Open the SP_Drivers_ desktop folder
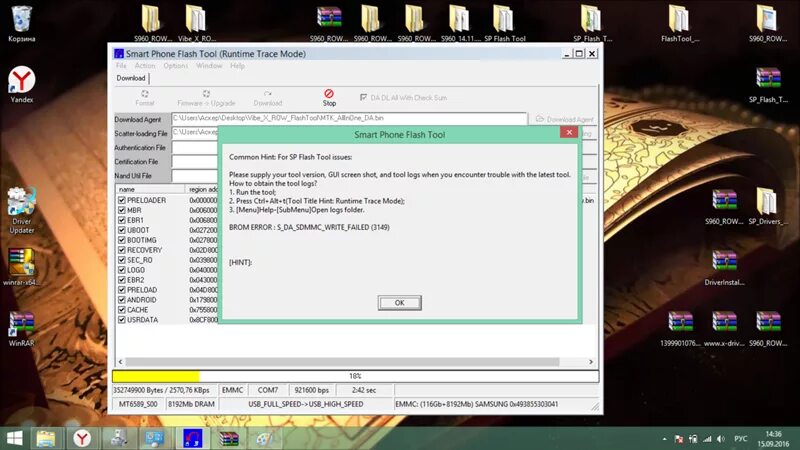The width and height of the screenshot is (800, 450). pyautogui.click(x=767, y=206)
